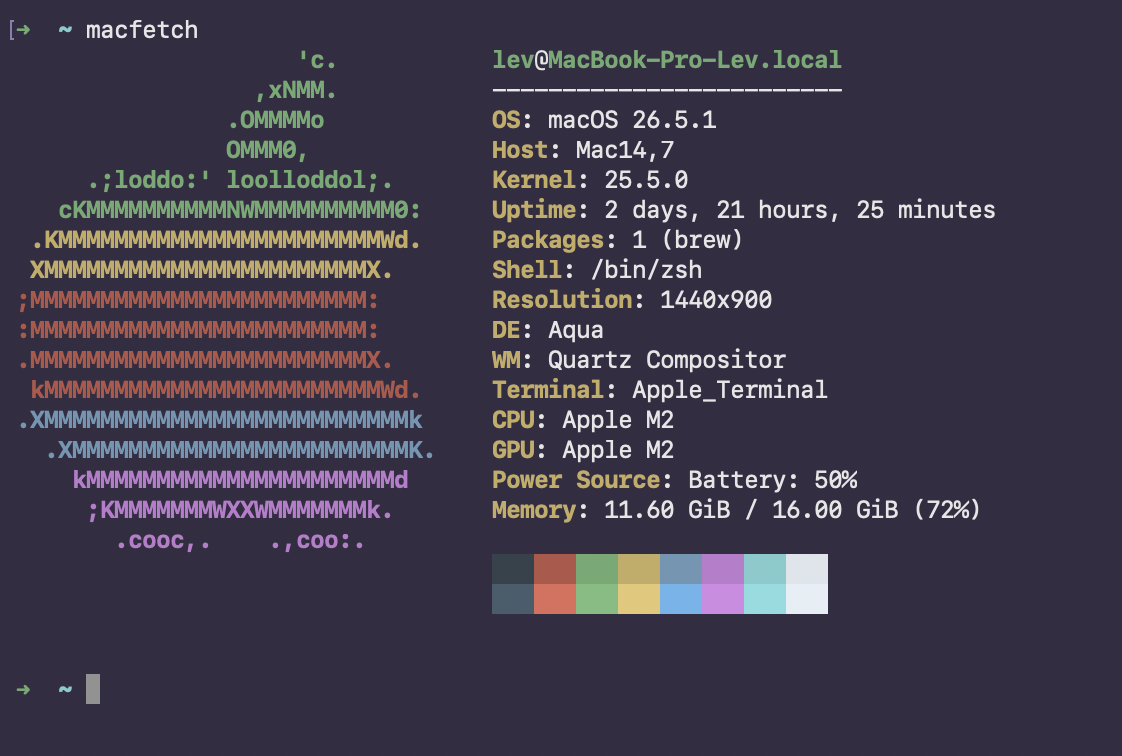1122x756 pixels.
Task: Select the Kernel: 25.5.0 line
Action: (590, 180)
